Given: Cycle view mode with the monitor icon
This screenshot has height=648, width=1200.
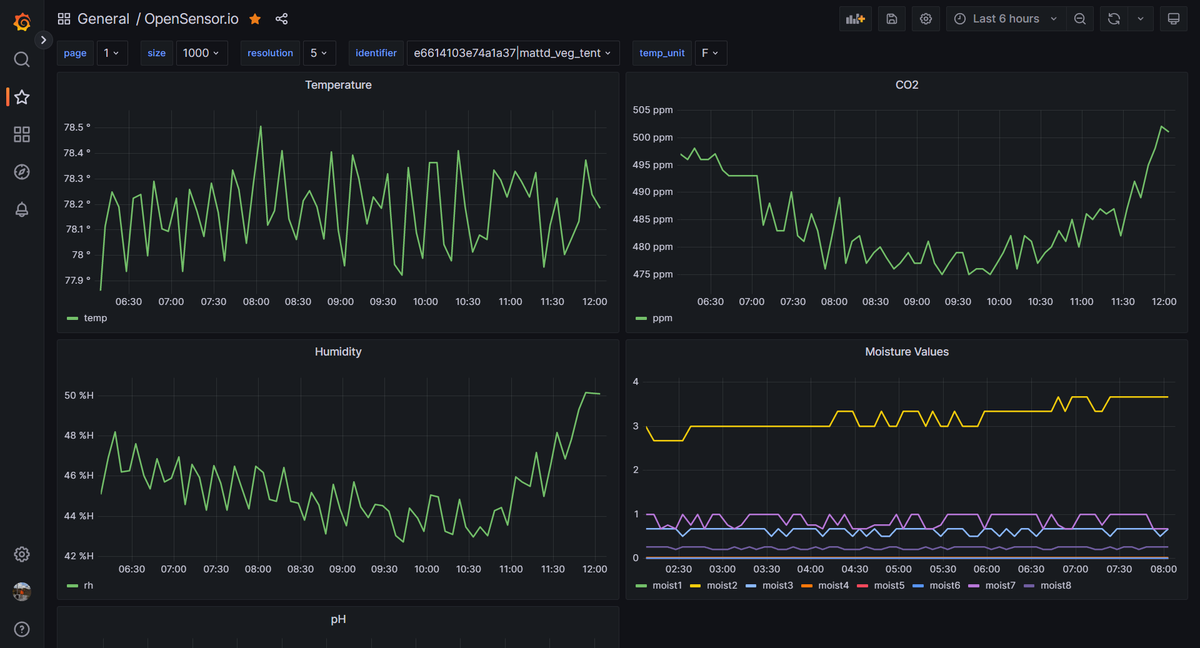Looking at the screenshot, I should click(x=1174, y=19).
